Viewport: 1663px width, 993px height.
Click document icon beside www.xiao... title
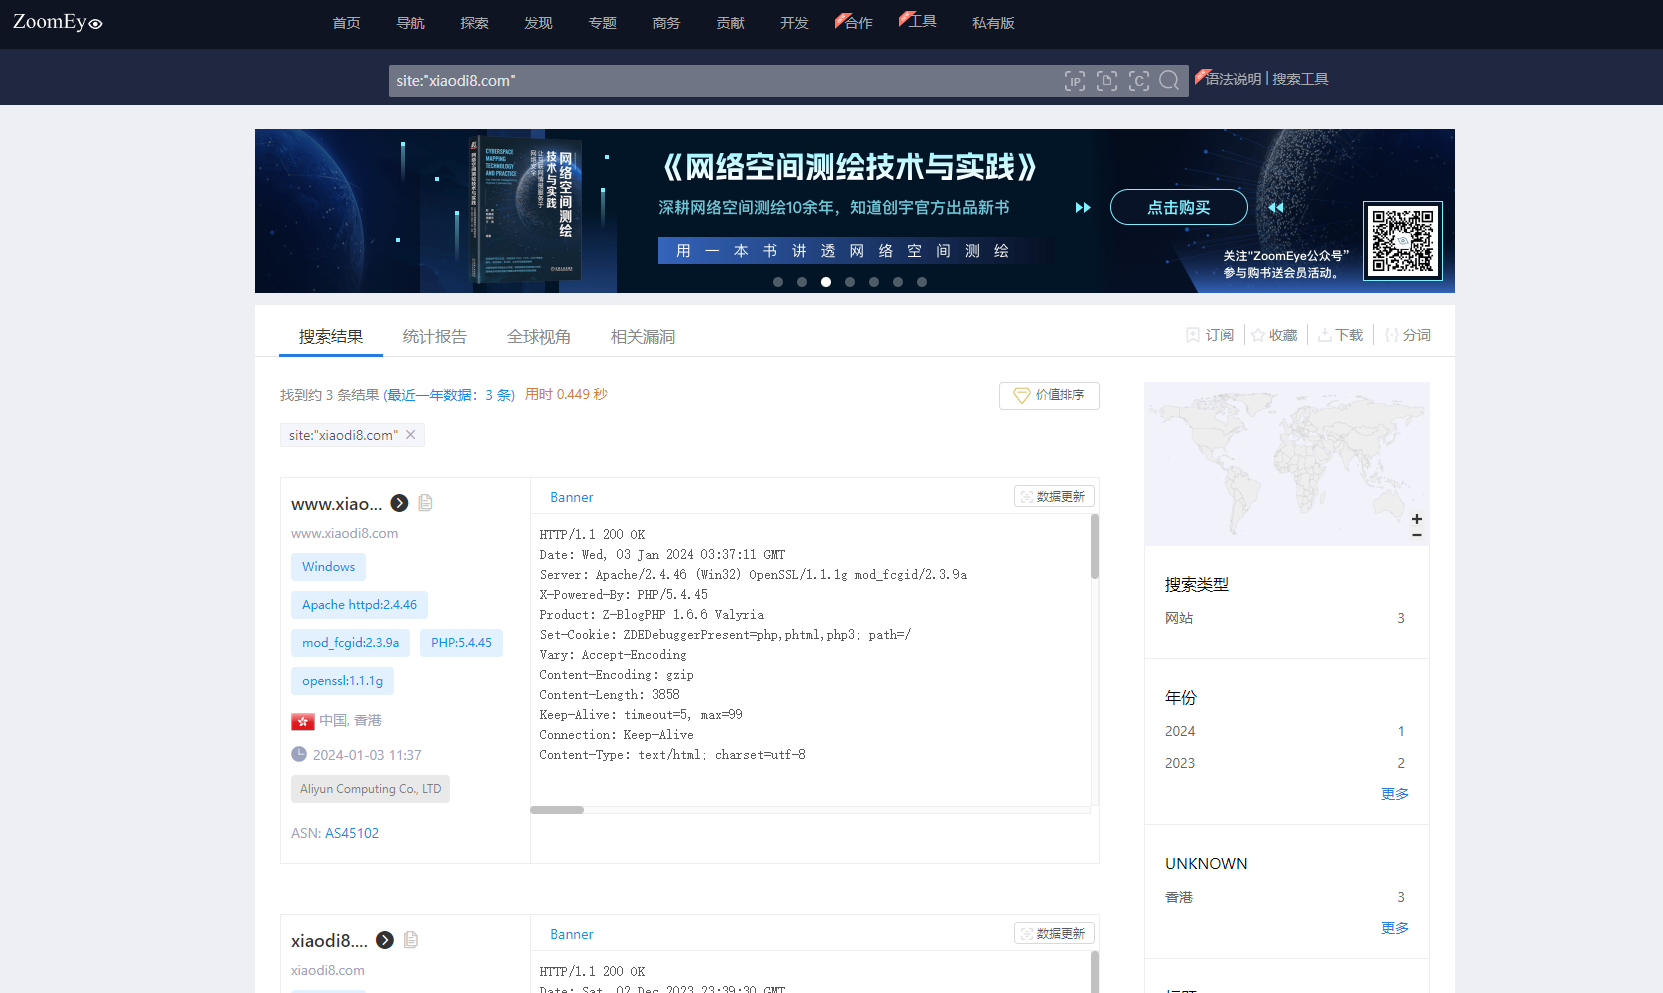point(425,503)
